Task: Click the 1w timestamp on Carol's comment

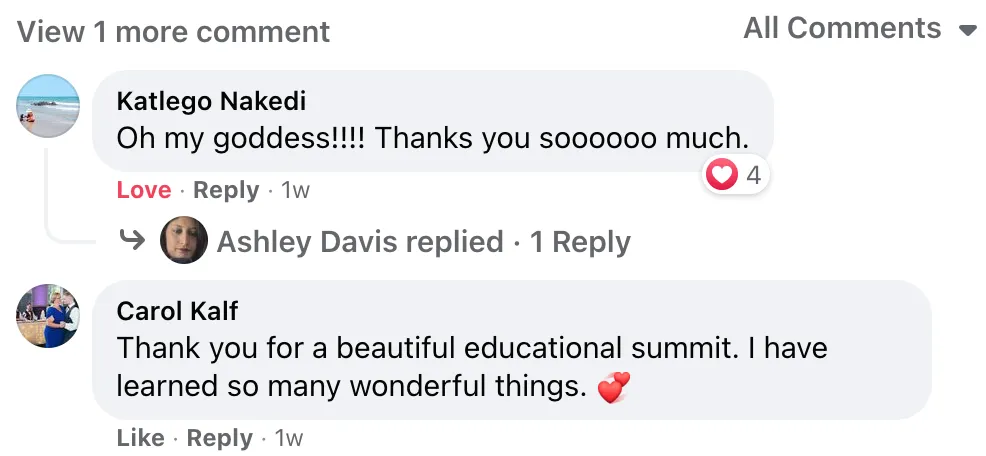Action: tap(289, 438)
